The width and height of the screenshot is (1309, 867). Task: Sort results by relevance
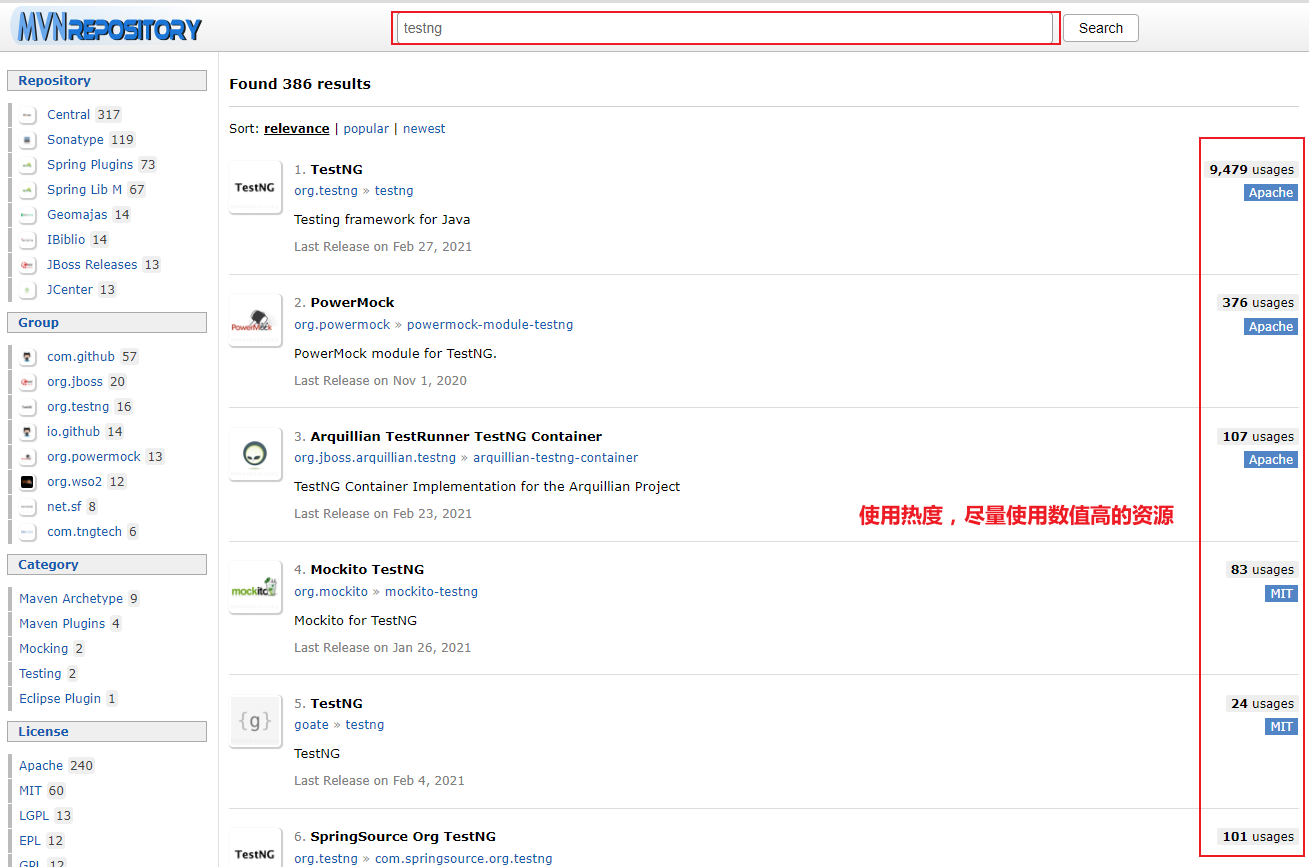click(297, 129)
